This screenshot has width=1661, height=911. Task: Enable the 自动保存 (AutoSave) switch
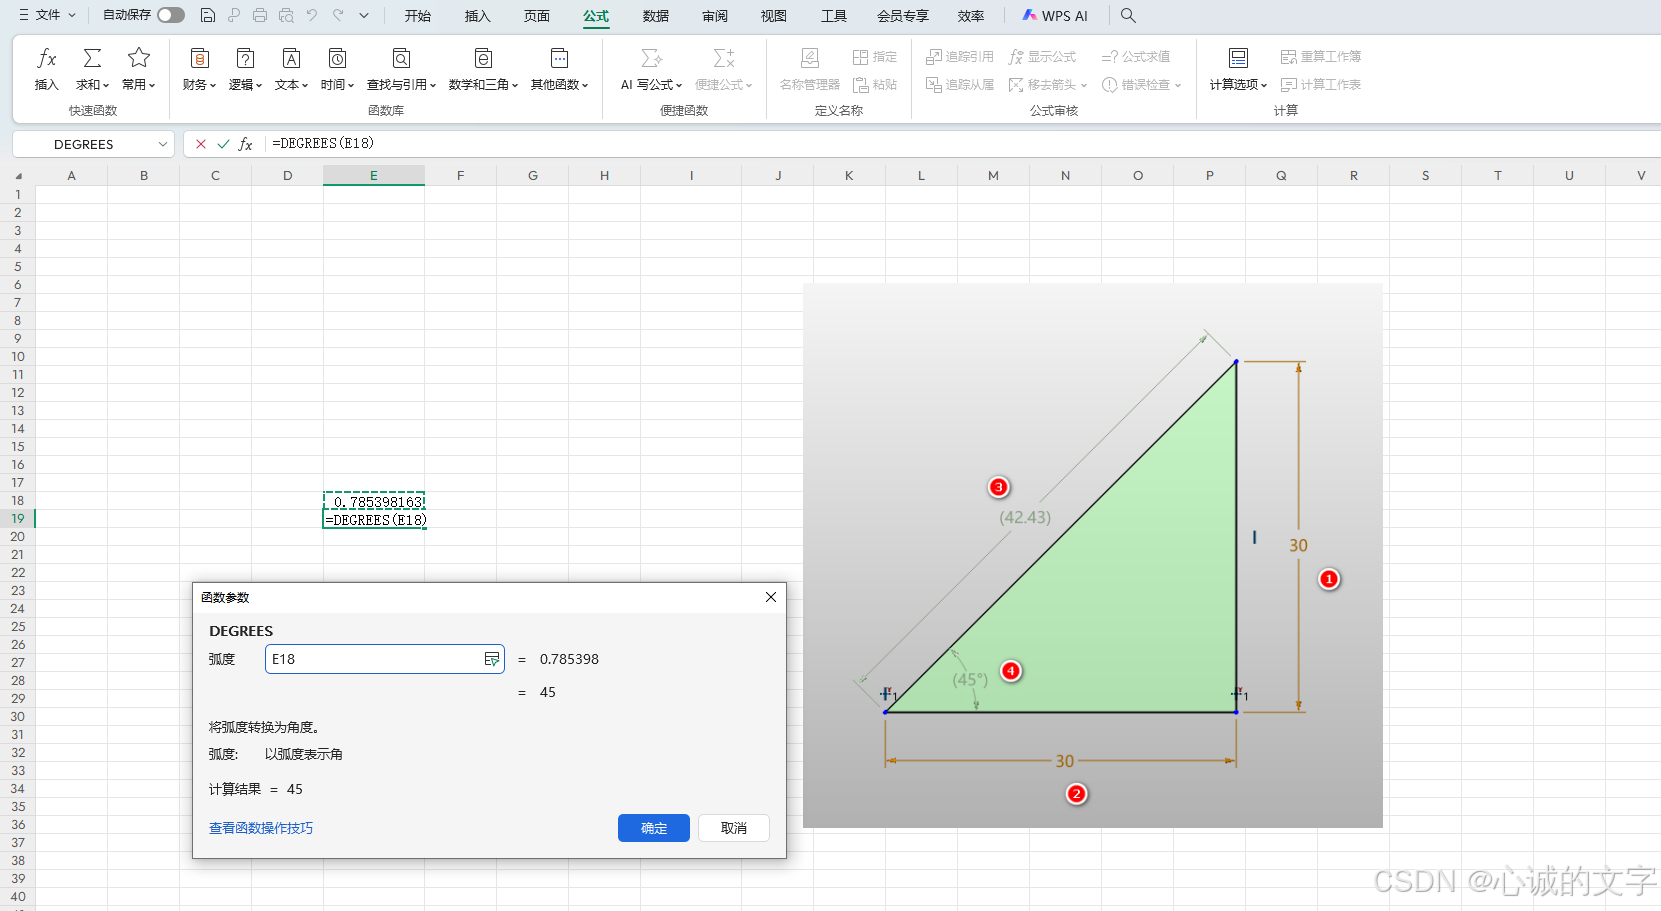[x=170, y=15]
